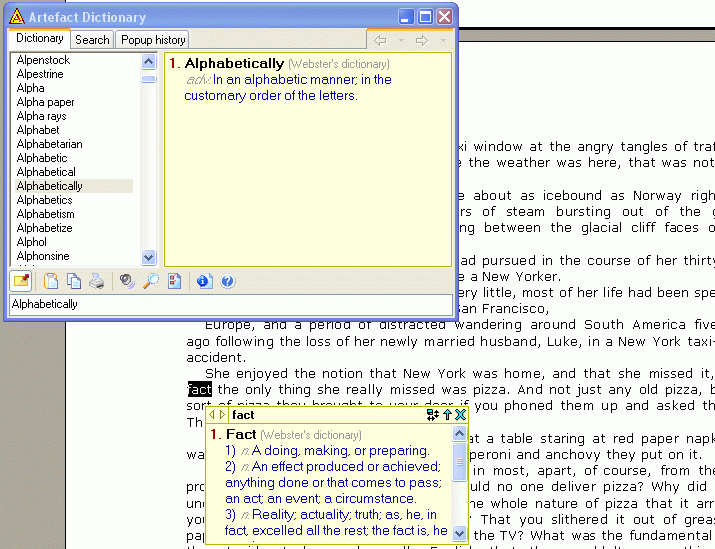Select Alphabetic in word list
715x549 pixels.
tap(42, 158)
